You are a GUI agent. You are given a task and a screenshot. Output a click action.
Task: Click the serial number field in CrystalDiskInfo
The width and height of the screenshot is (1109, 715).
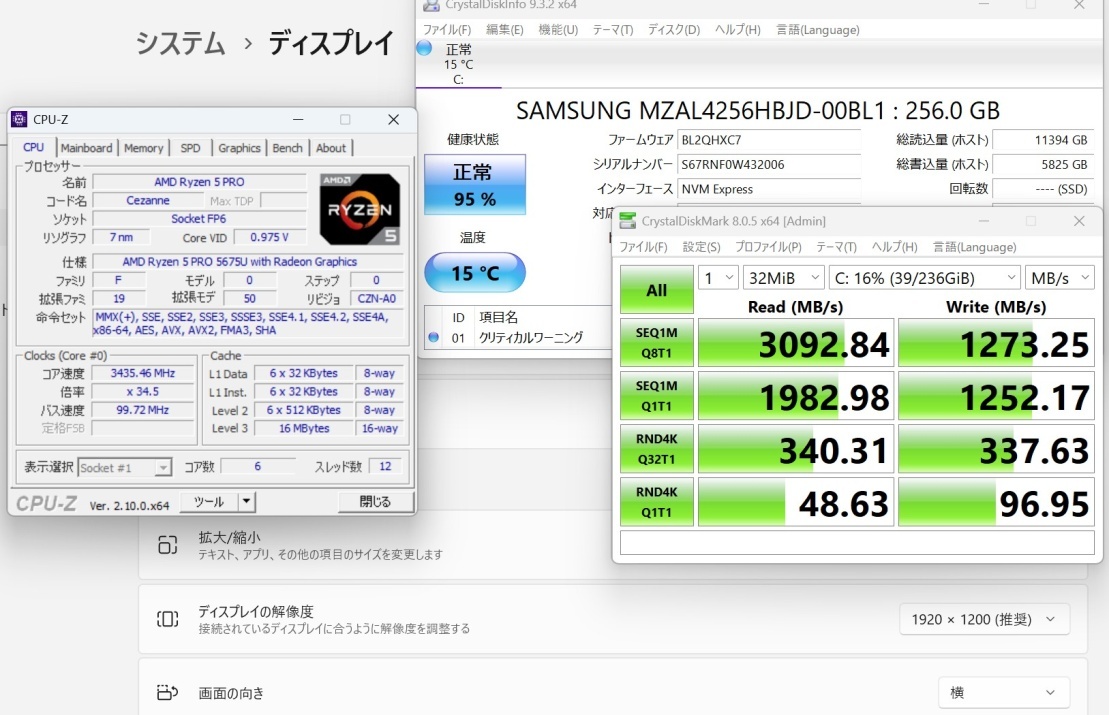click(x=769, y=165)
